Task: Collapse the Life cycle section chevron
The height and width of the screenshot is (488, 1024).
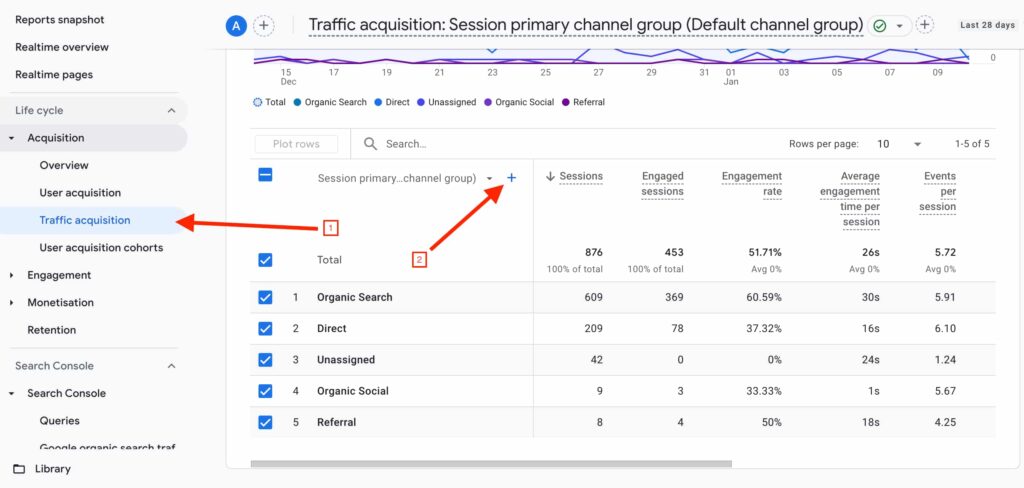Action: [x=171, y=110]
